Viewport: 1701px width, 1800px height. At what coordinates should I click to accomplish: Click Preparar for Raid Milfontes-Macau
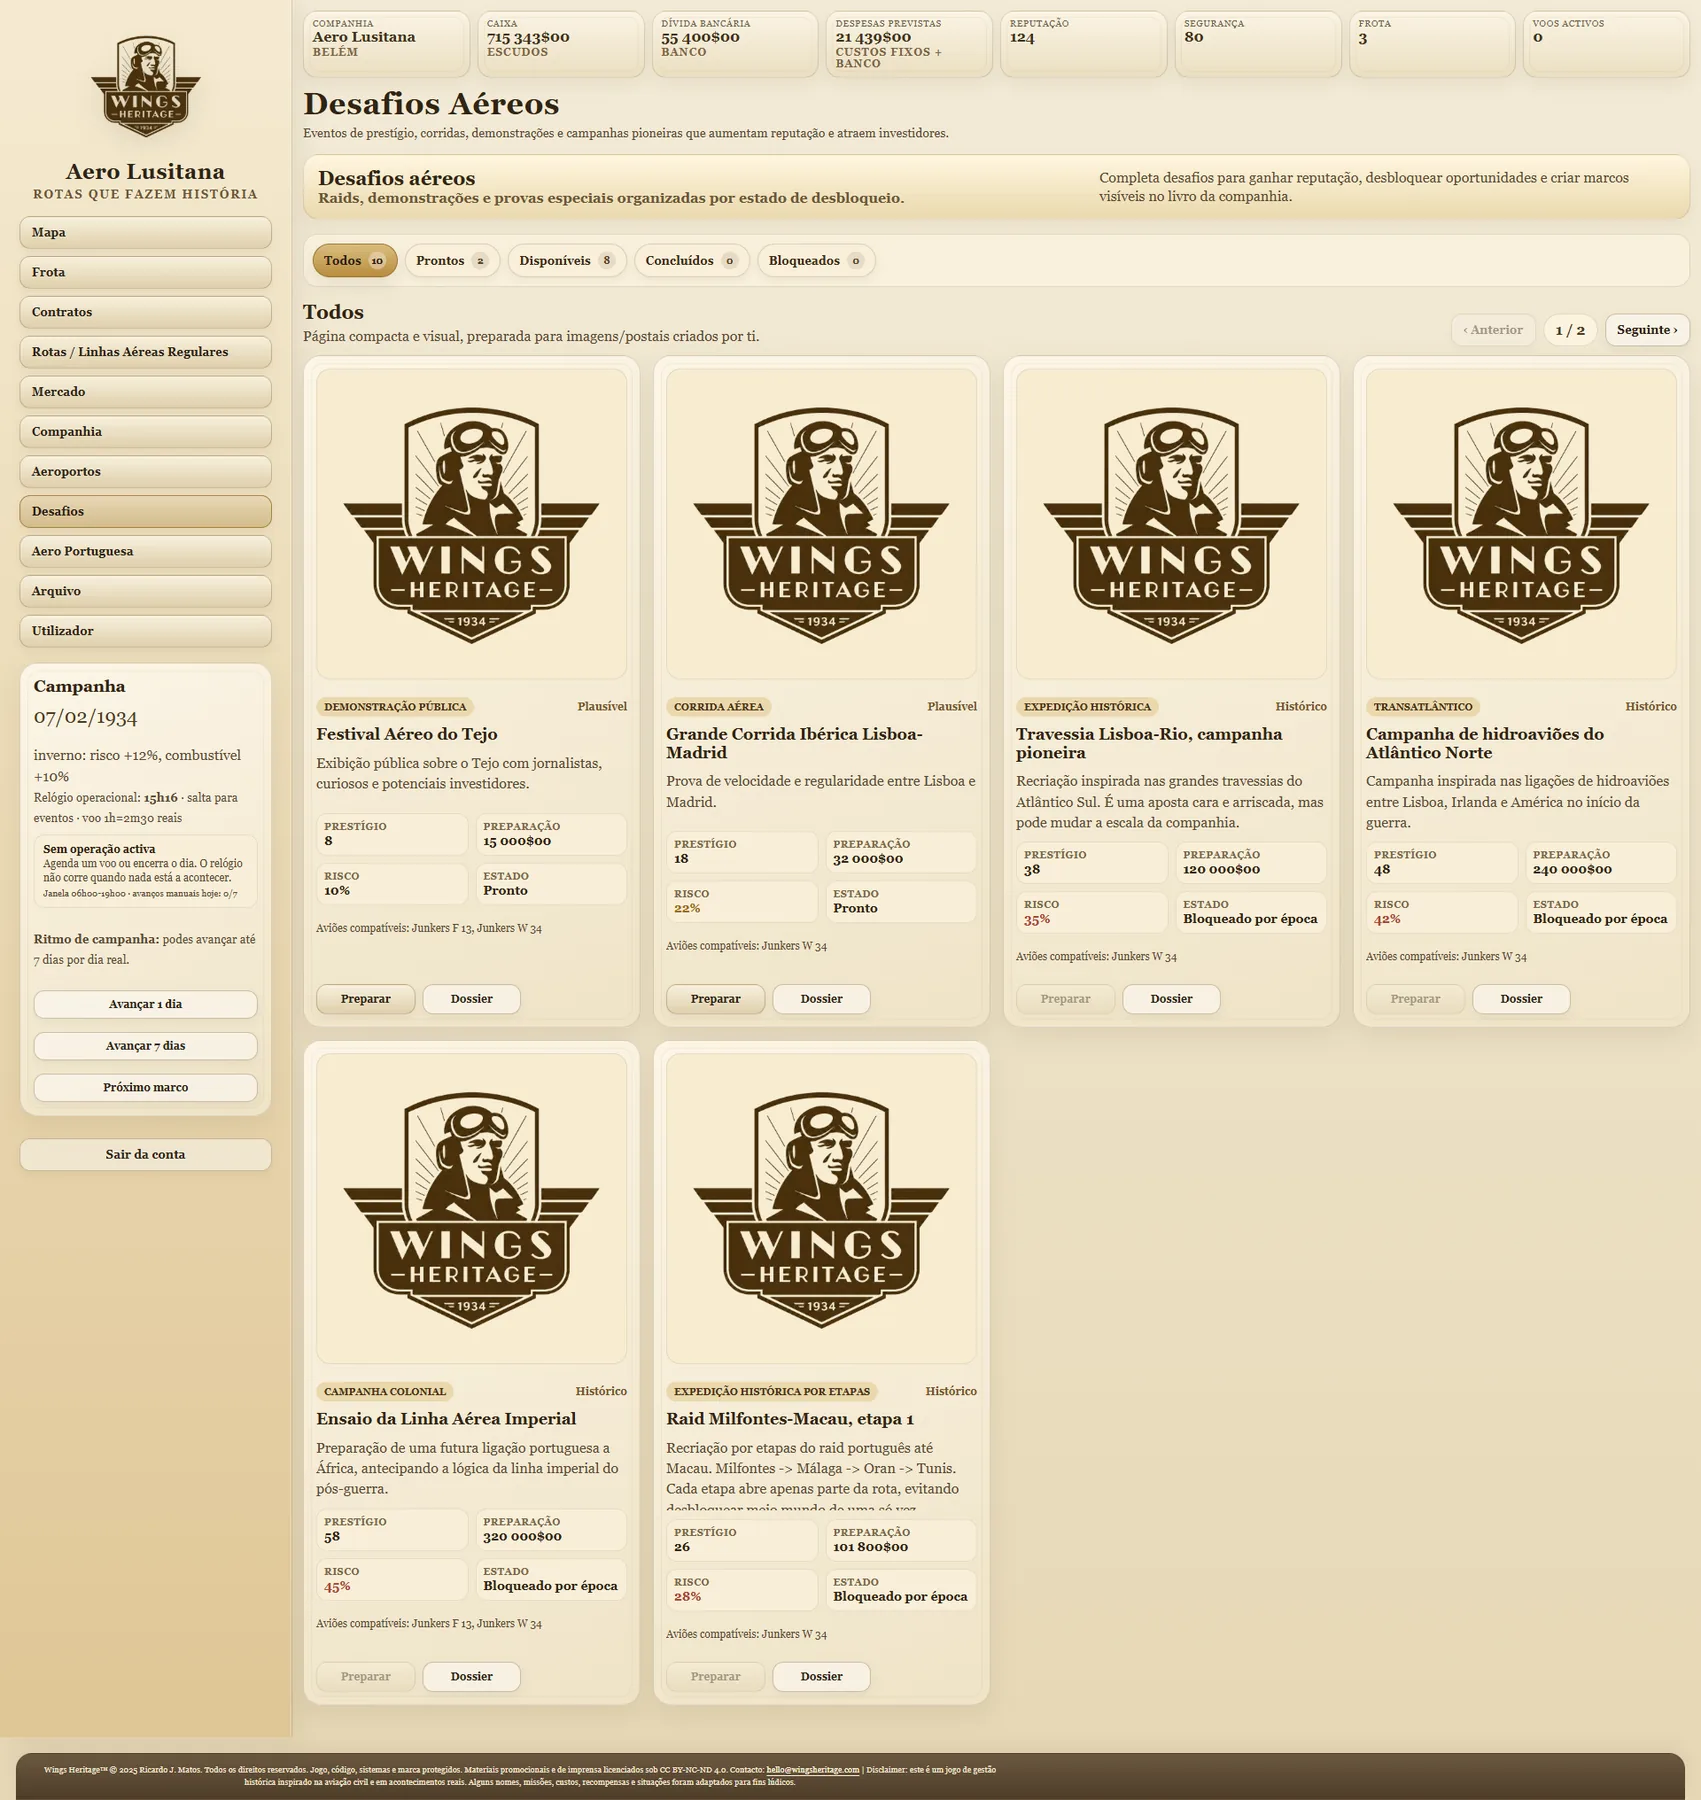point(716,1677)
